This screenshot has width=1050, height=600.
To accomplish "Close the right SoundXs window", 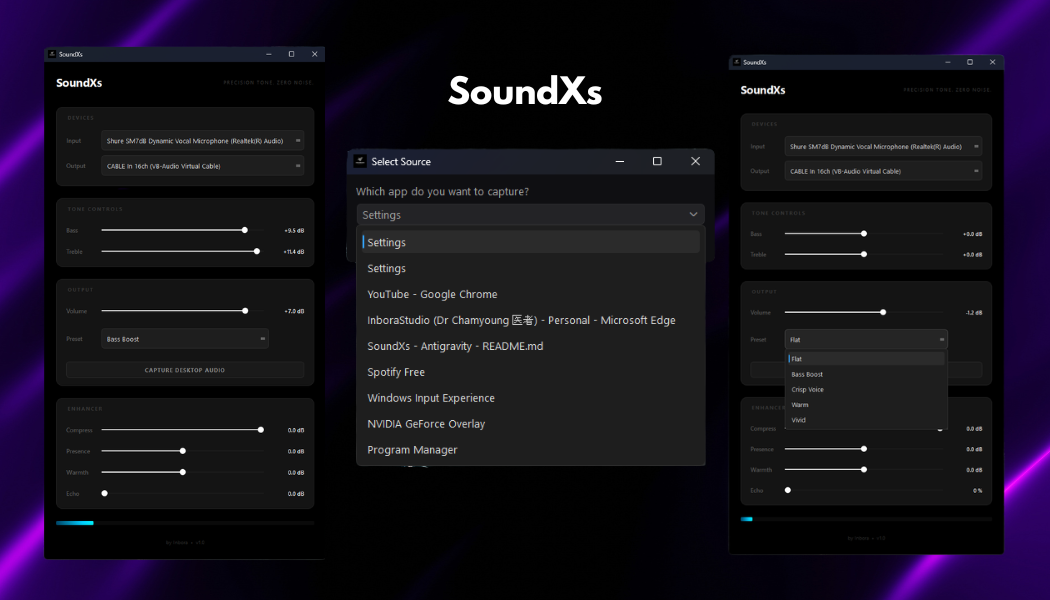I will click(992, 62).
